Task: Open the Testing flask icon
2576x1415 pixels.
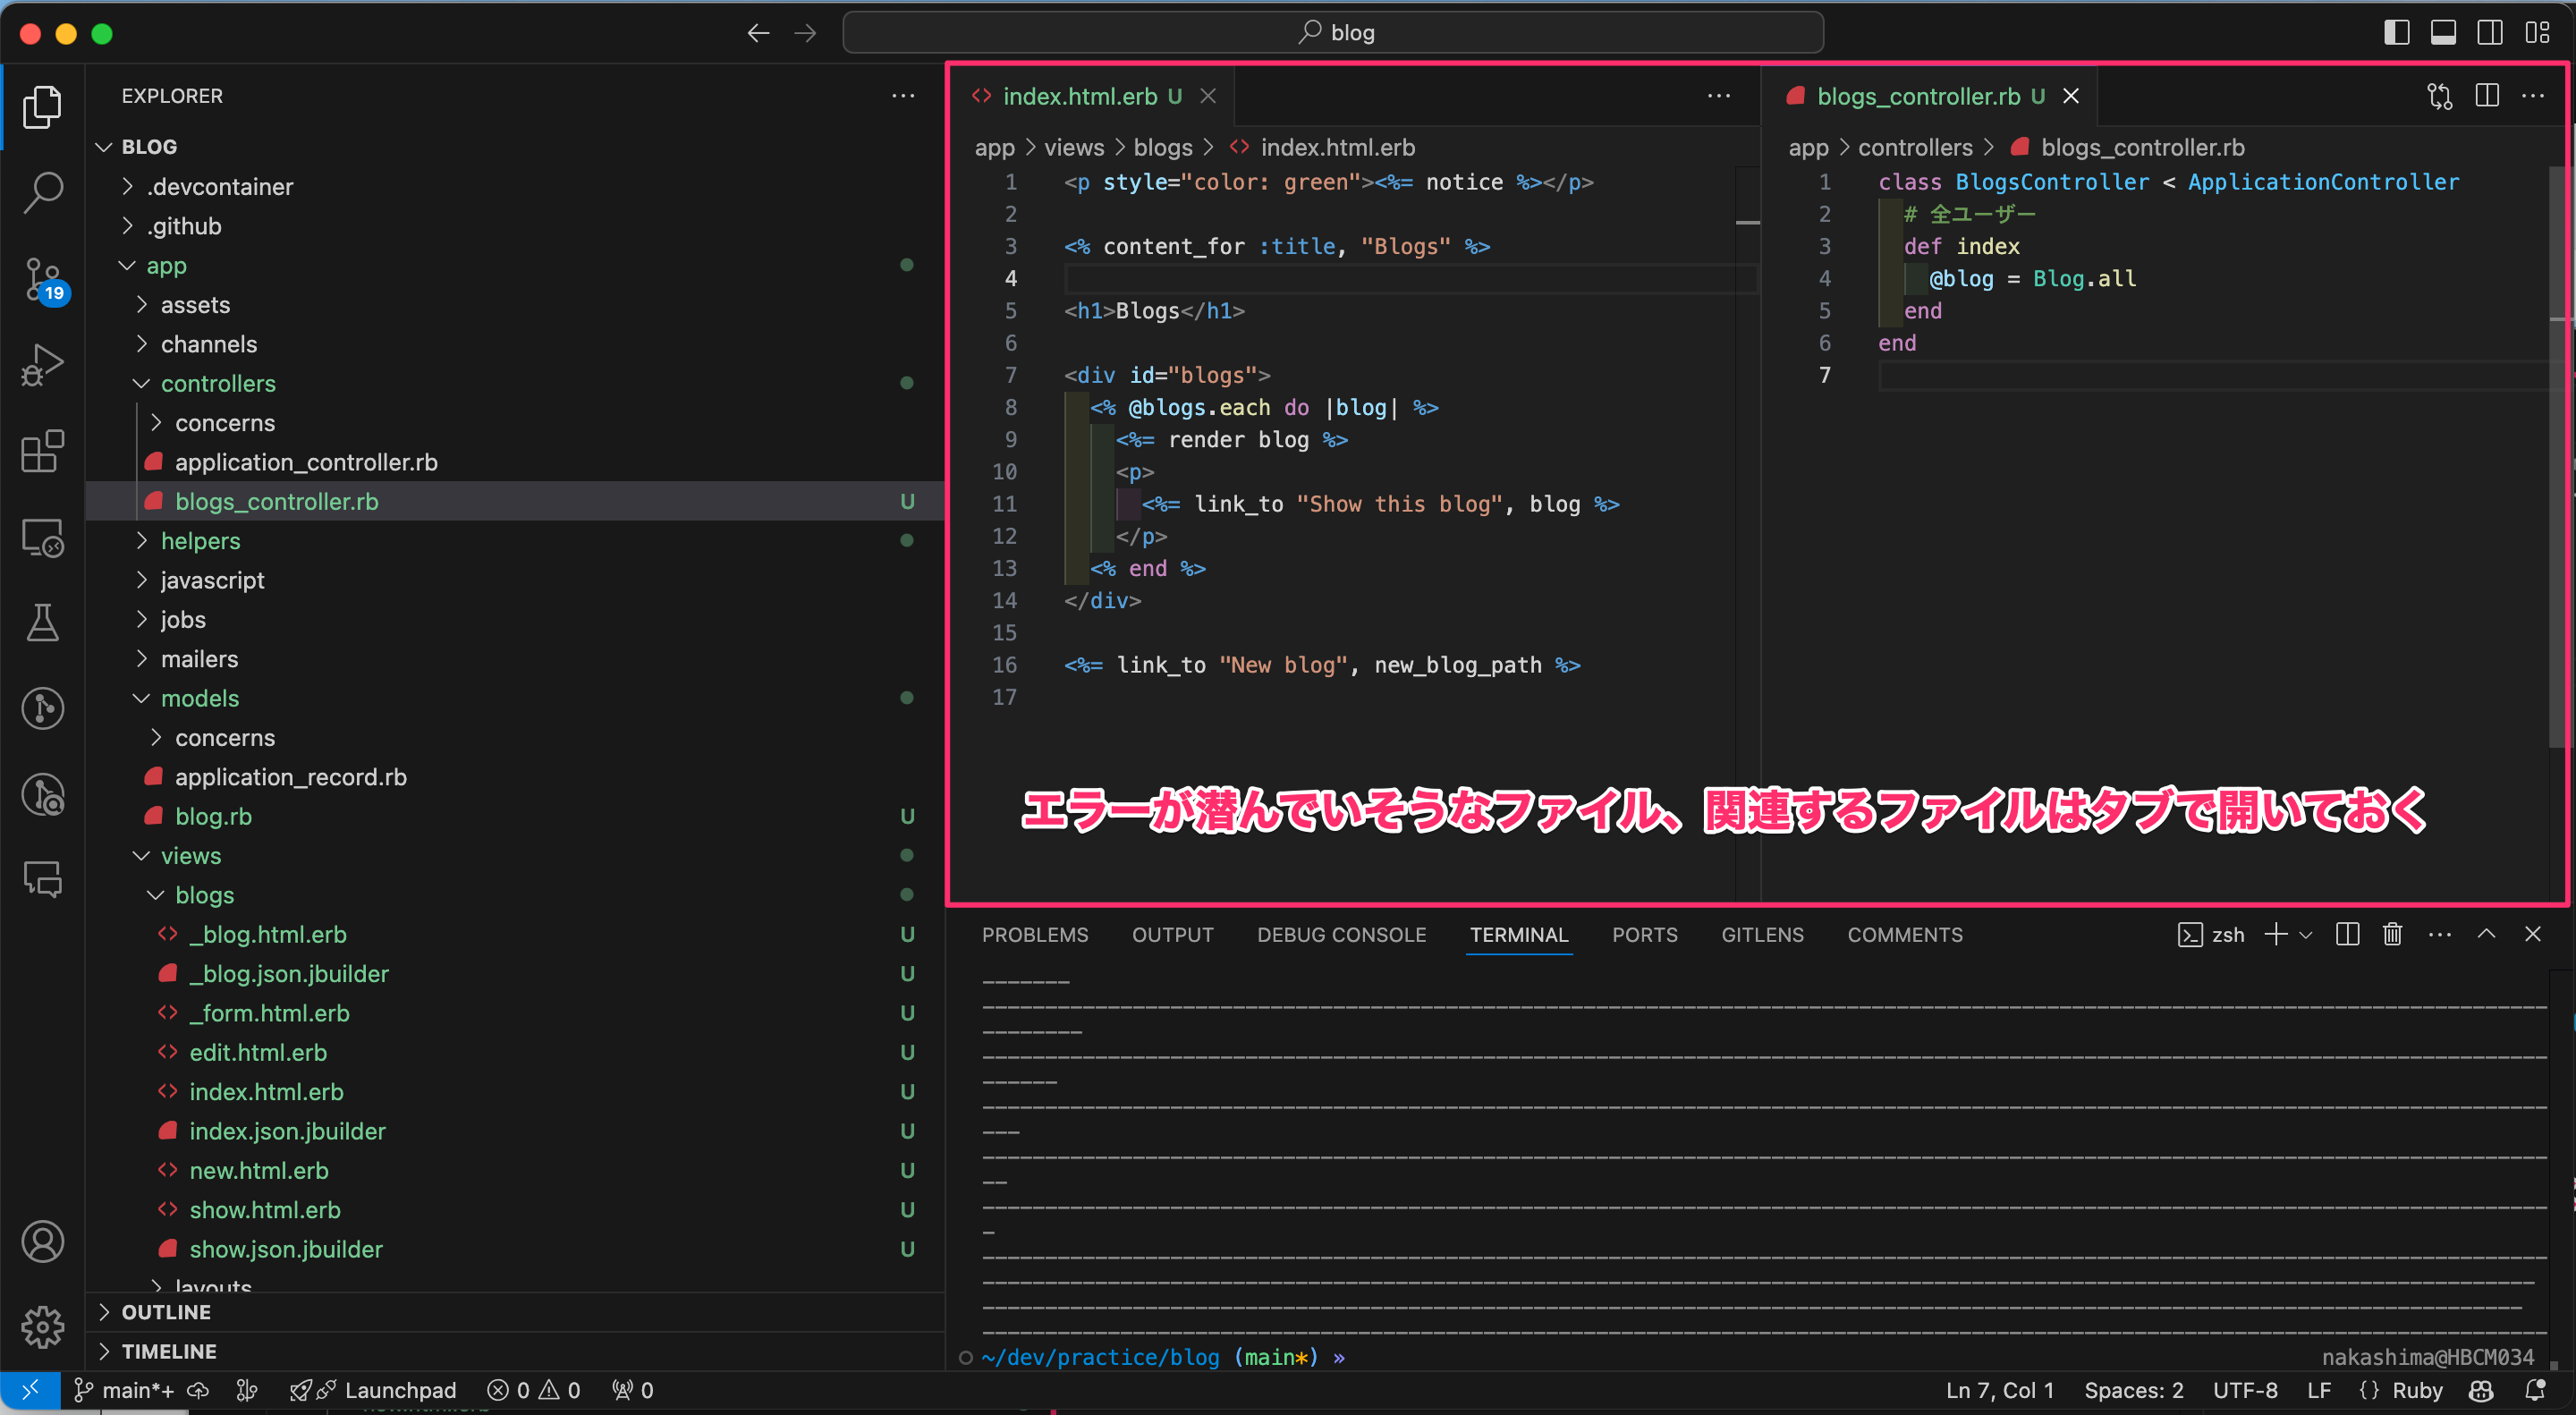Action: coord(42,623)
